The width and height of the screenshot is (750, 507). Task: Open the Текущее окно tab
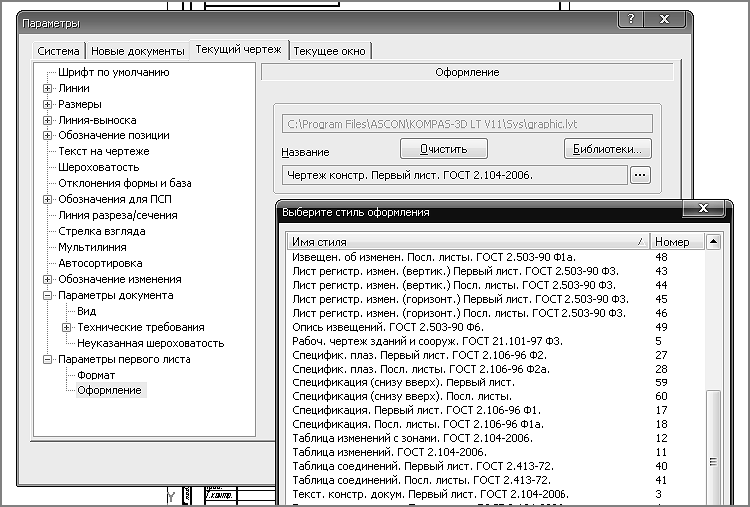tap(330, 51)
